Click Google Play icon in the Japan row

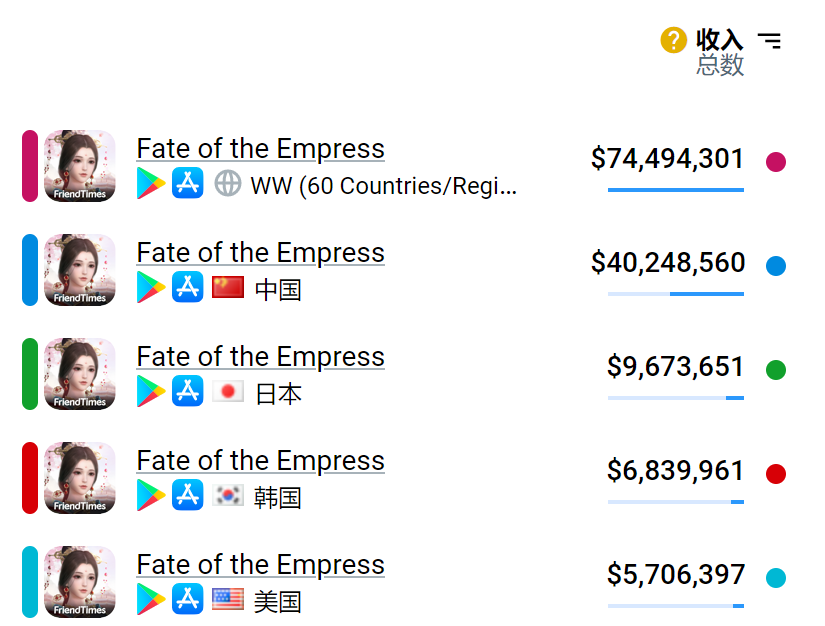pyautogui.click(x=151, y=391)
